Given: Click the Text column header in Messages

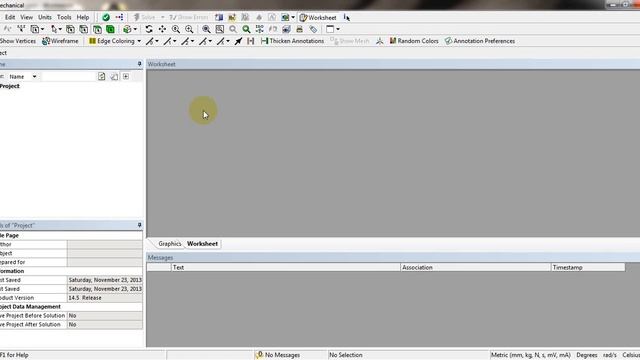Looking at the screenshot, I should coord(285,267).
